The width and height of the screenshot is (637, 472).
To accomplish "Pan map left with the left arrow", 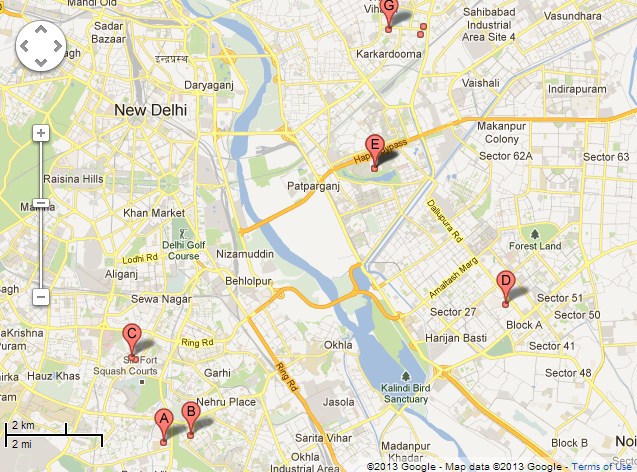I will point(24,46).
